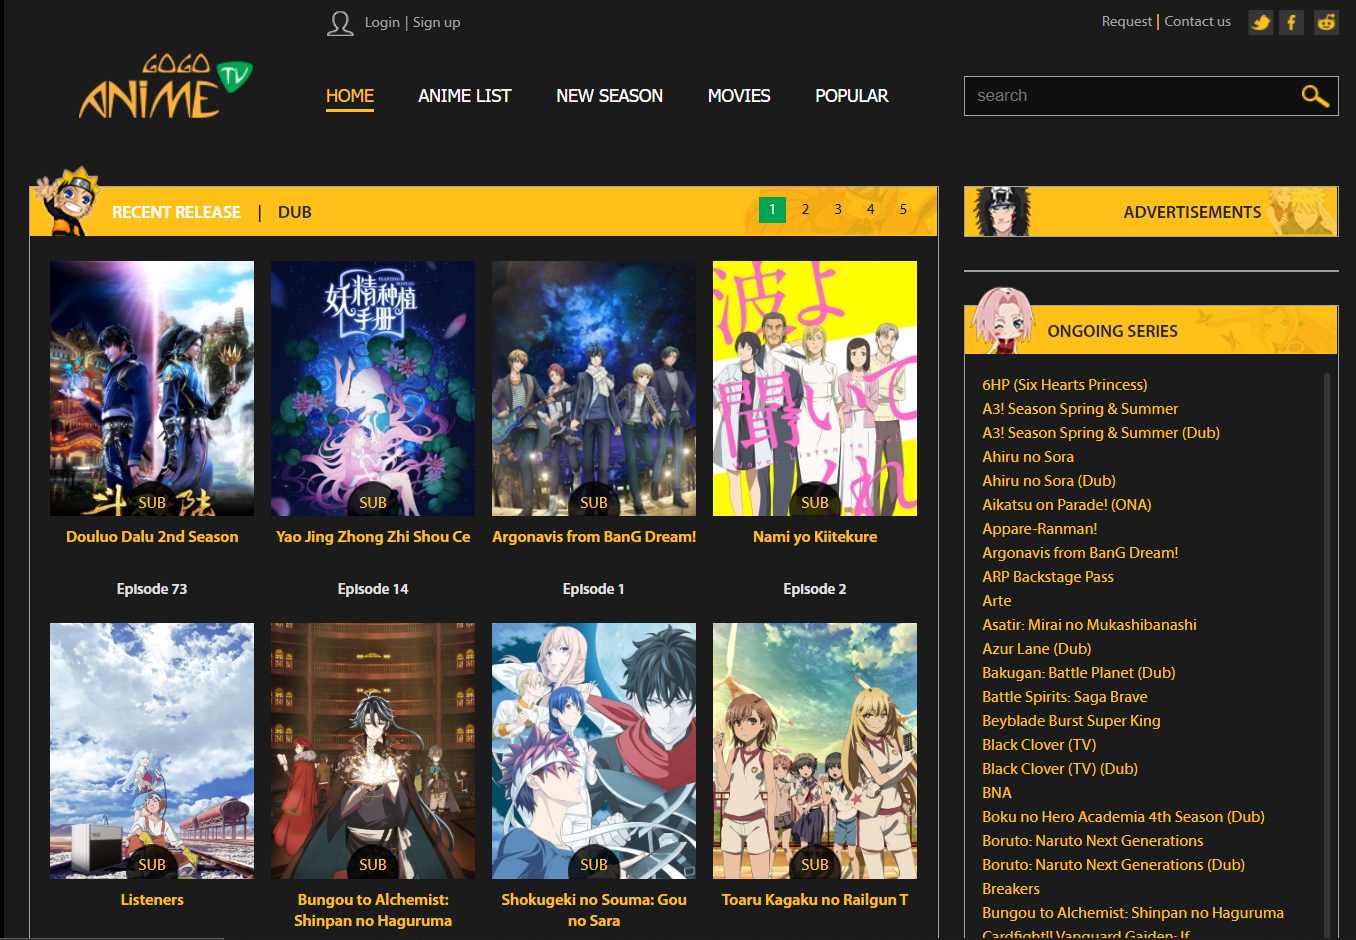Open the POPULAR menu
Image resolution: width=1356 pixels, height=940 pixels.
pos(852,96)
